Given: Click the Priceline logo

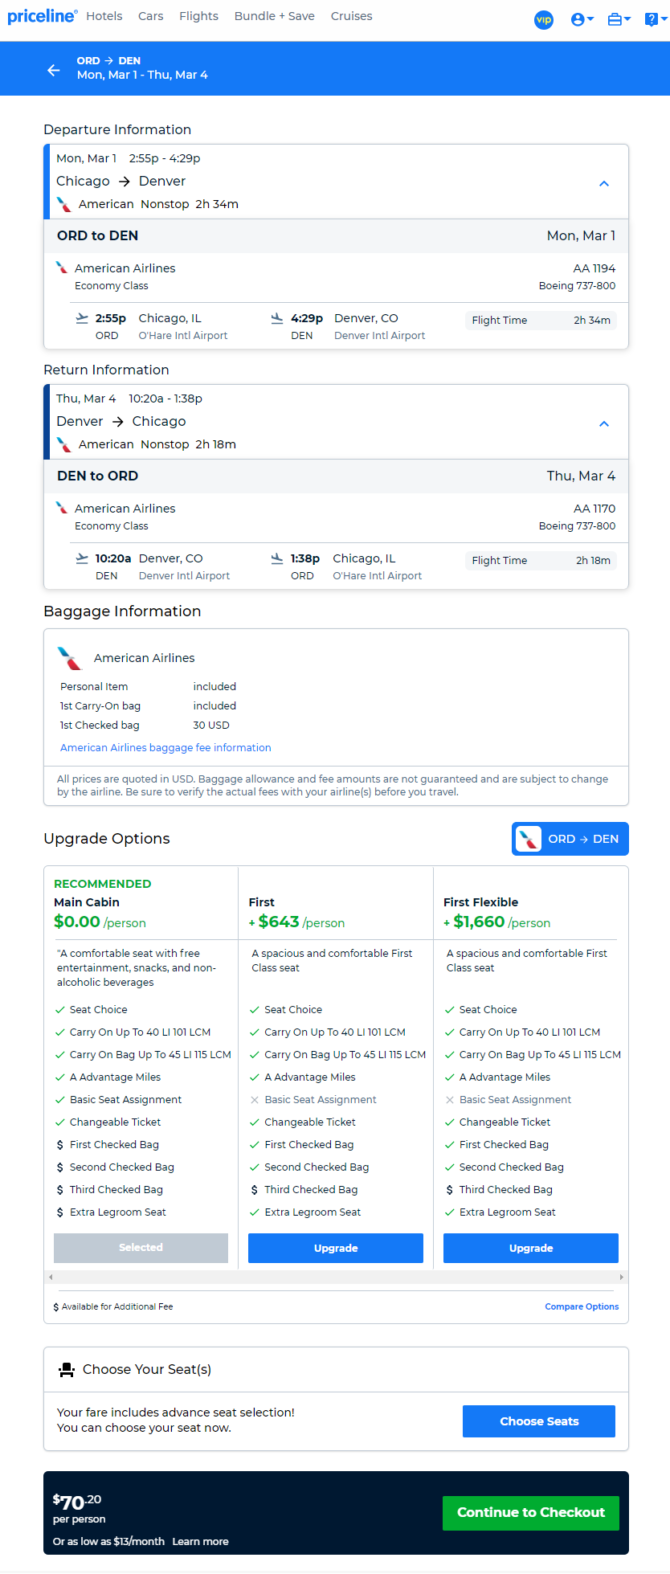Looking at the screenshot, I should (42, 16).
